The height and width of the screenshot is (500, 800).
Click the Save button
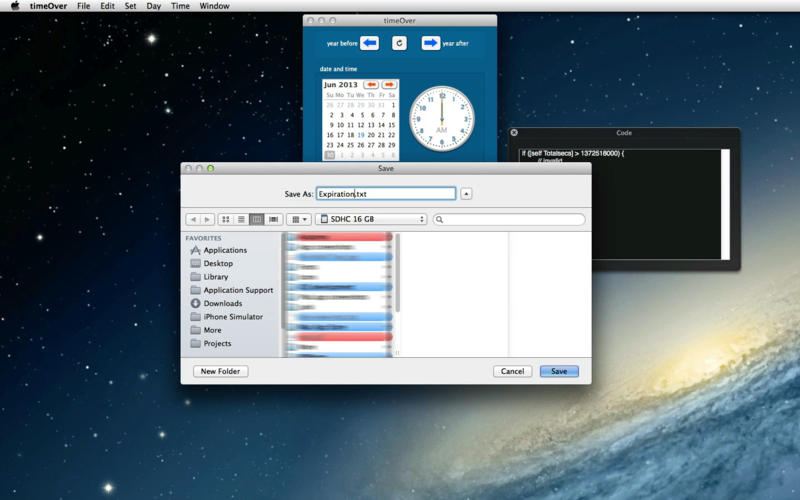point(559,371)
